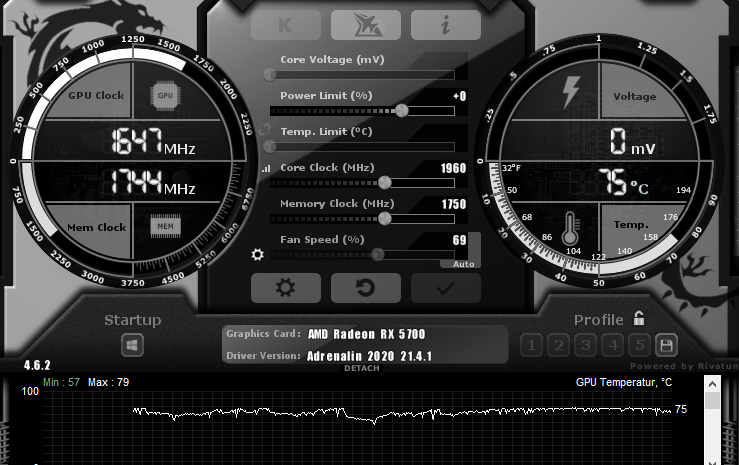739x465 pixels.
Task: Save profile with the floppy disk icon
Action: pos(666,346)
